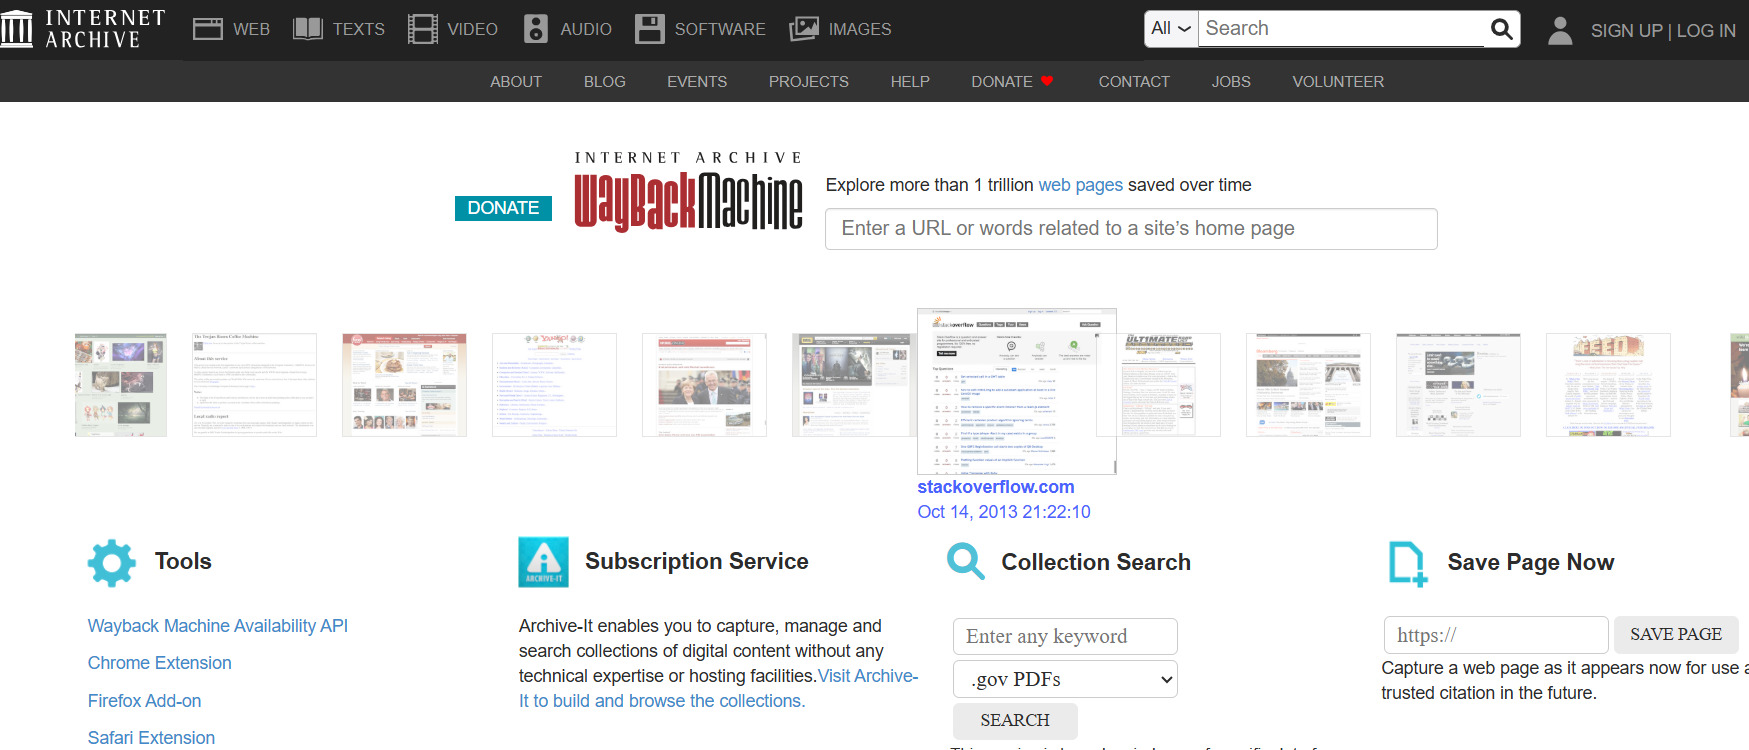Click the user avatar icon
The image size is (1749, 750).
1560,30
